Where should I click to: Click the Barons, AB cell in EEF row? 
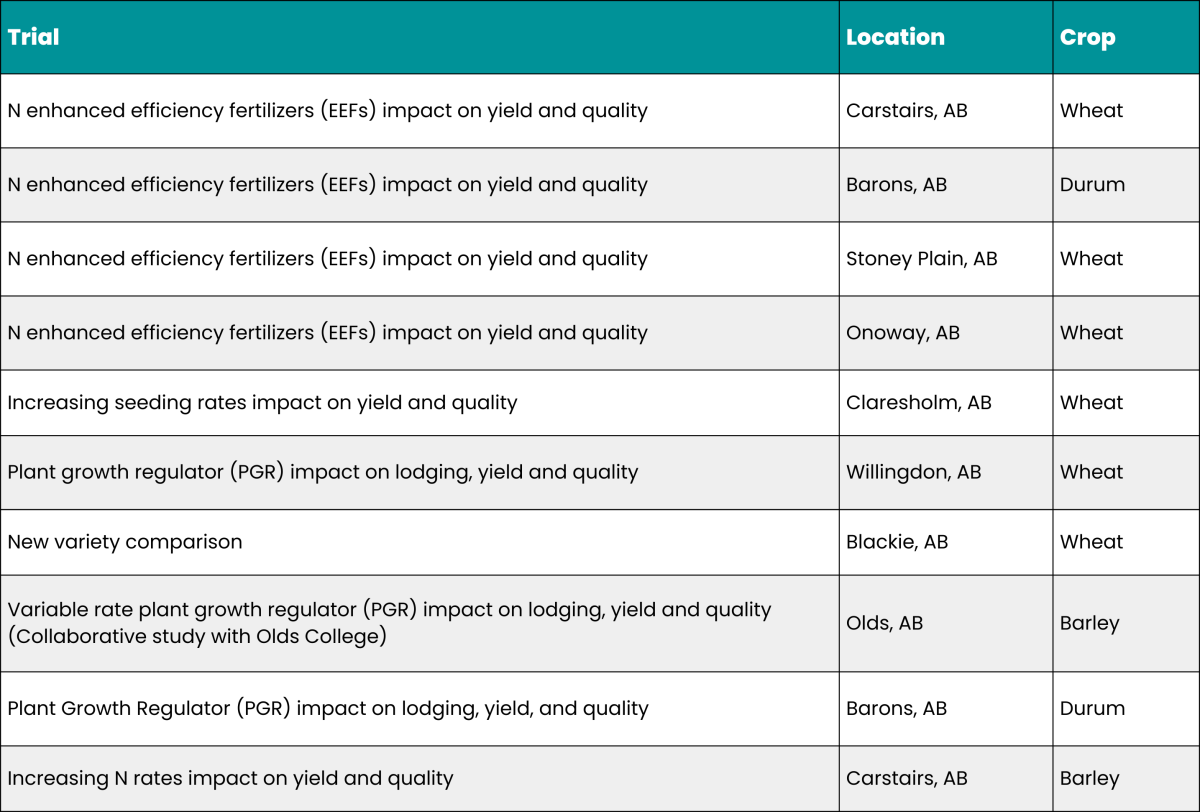click(x=946, y=185)
